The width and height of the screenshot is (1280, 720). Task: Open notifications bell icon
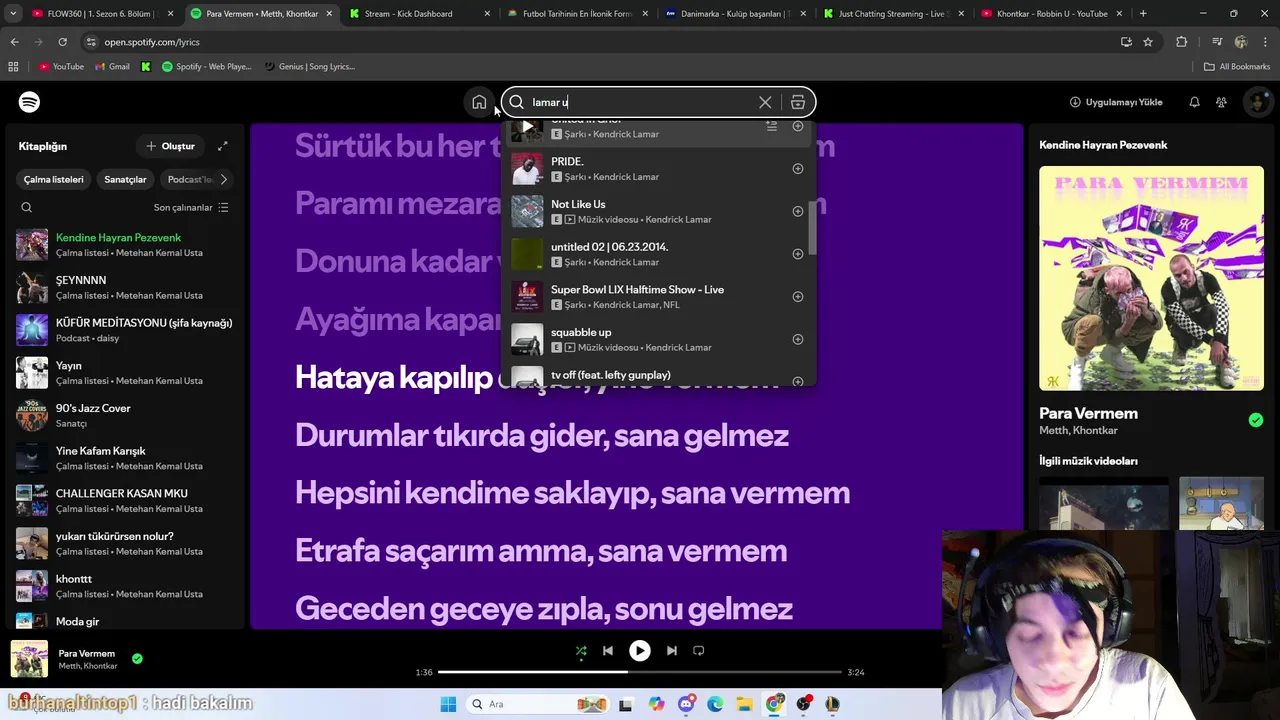coord(1194,102)
